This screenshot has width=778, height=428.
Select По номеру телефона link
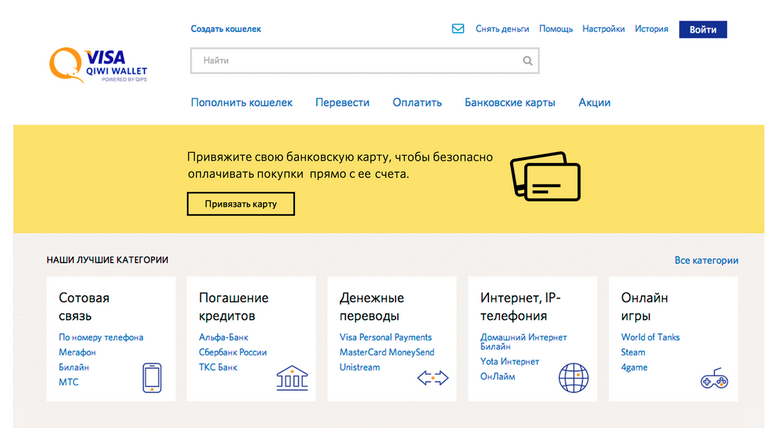click(x=101, y=337)
